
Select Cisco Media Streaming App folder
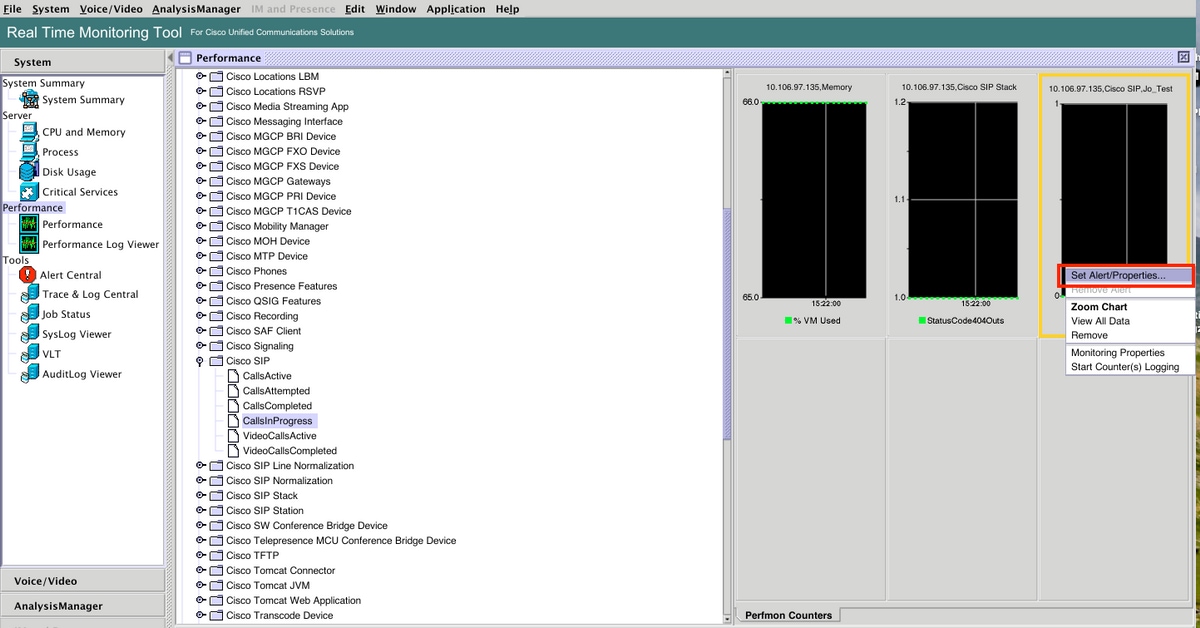(x=287, y=106)
